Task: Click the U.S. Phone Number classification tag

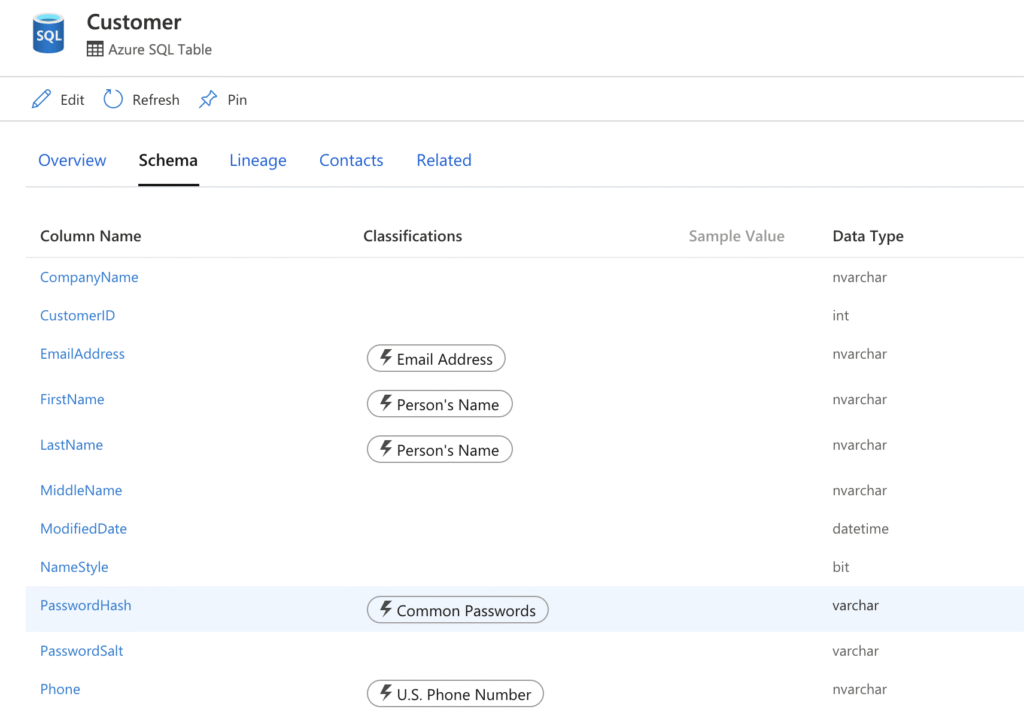Action: (x=455, y=694)
